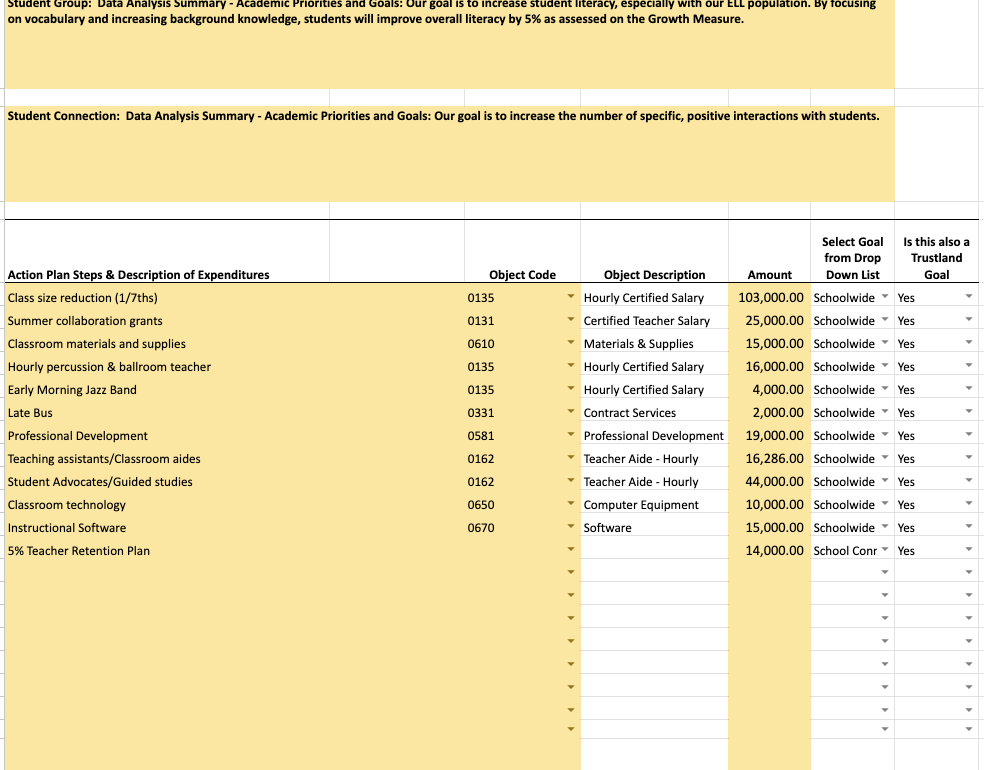Open Trustland Goal dropdown arrow for Summer collaboration grants
The height and width of the screenshot is (770, 984).
pyautogui.click(x=969, y=319)
